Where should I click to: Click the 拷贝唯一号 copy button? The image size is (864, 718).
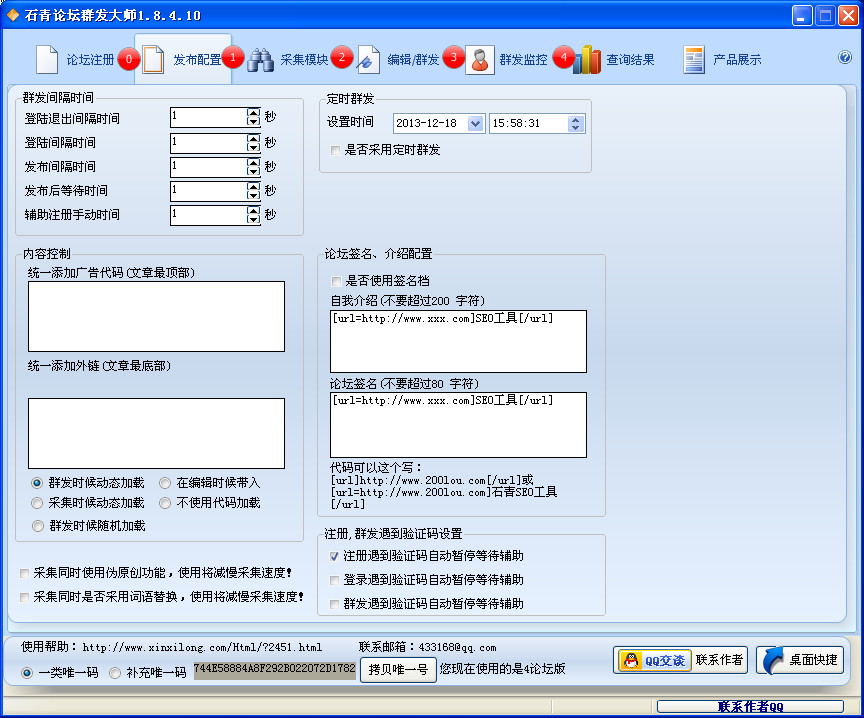[398, 670]
